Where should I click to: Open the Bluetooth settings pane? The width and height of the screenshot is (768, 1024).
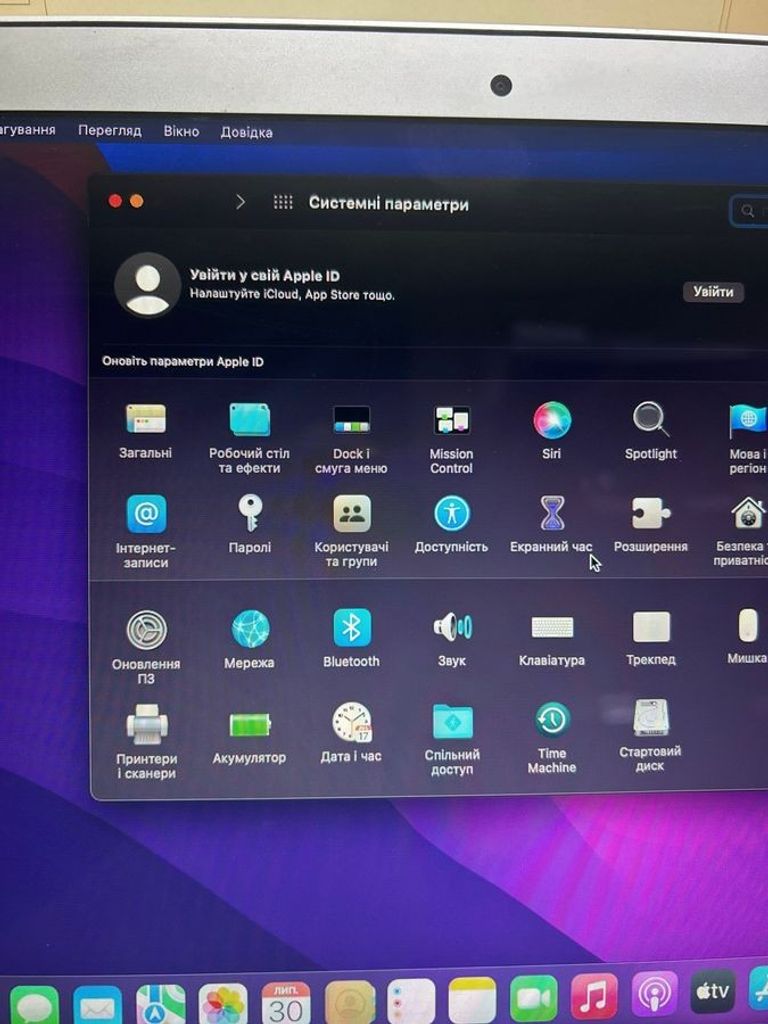pos(351,629)
